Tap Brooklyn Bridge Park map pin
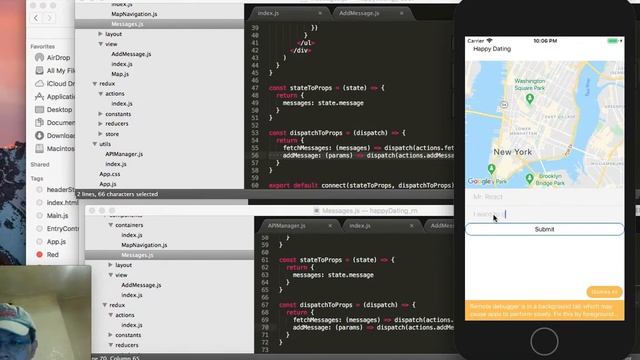 point(529,179)
